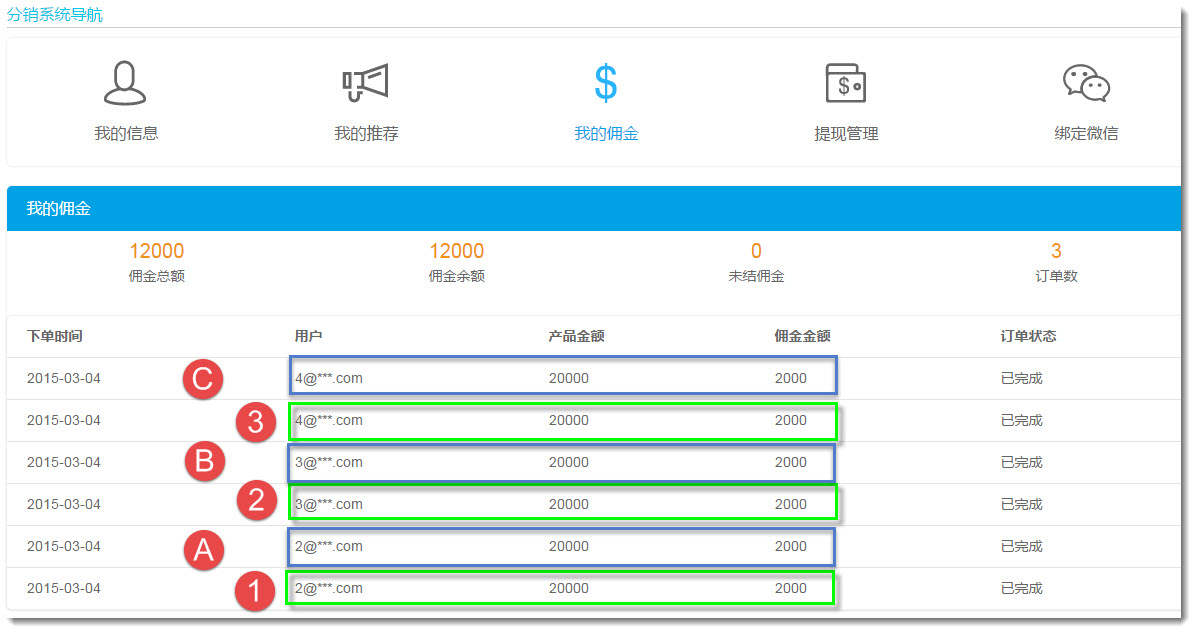This screenshot has width=1196, height=633.
Task: Click the 我的信息 person icon
Action: [125, 83]
